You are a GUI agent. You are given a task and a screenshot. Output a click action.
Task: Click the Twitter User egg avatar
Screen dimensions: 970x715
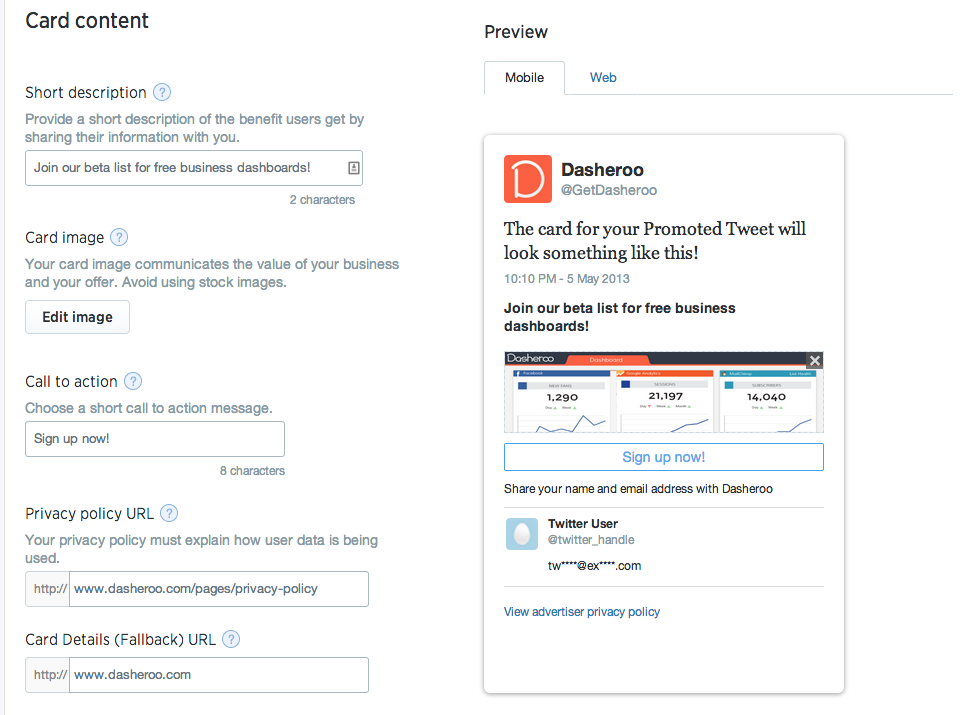click(521, 533)
